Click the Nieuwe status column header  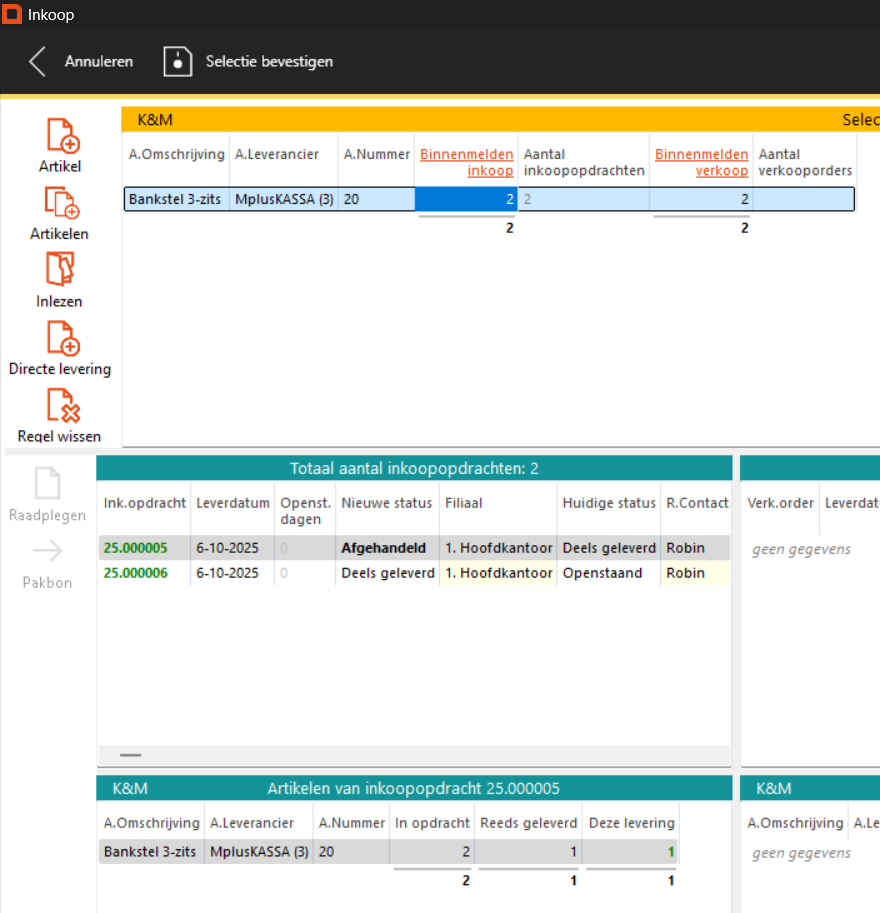pos(387,503)
